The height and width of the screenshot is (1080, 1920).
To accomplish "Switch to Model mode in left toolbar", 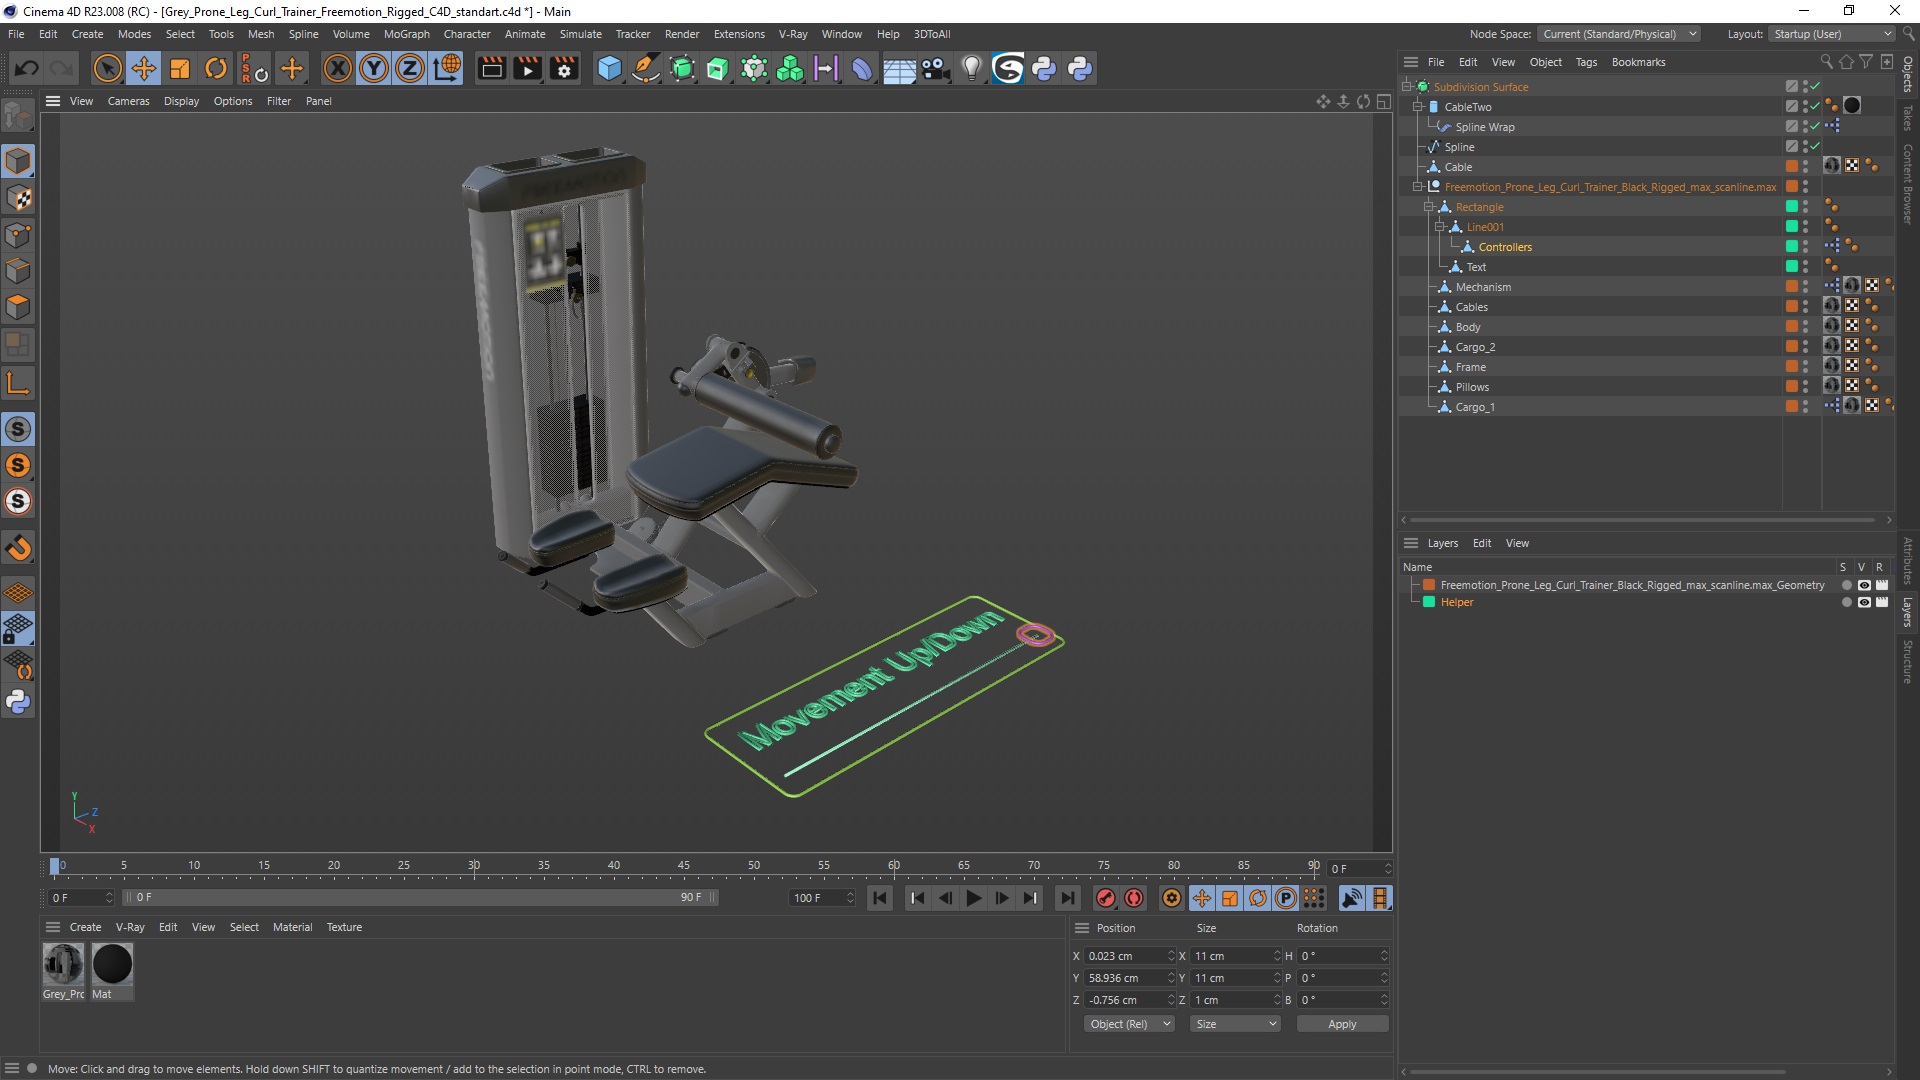I will pos(18,161).
